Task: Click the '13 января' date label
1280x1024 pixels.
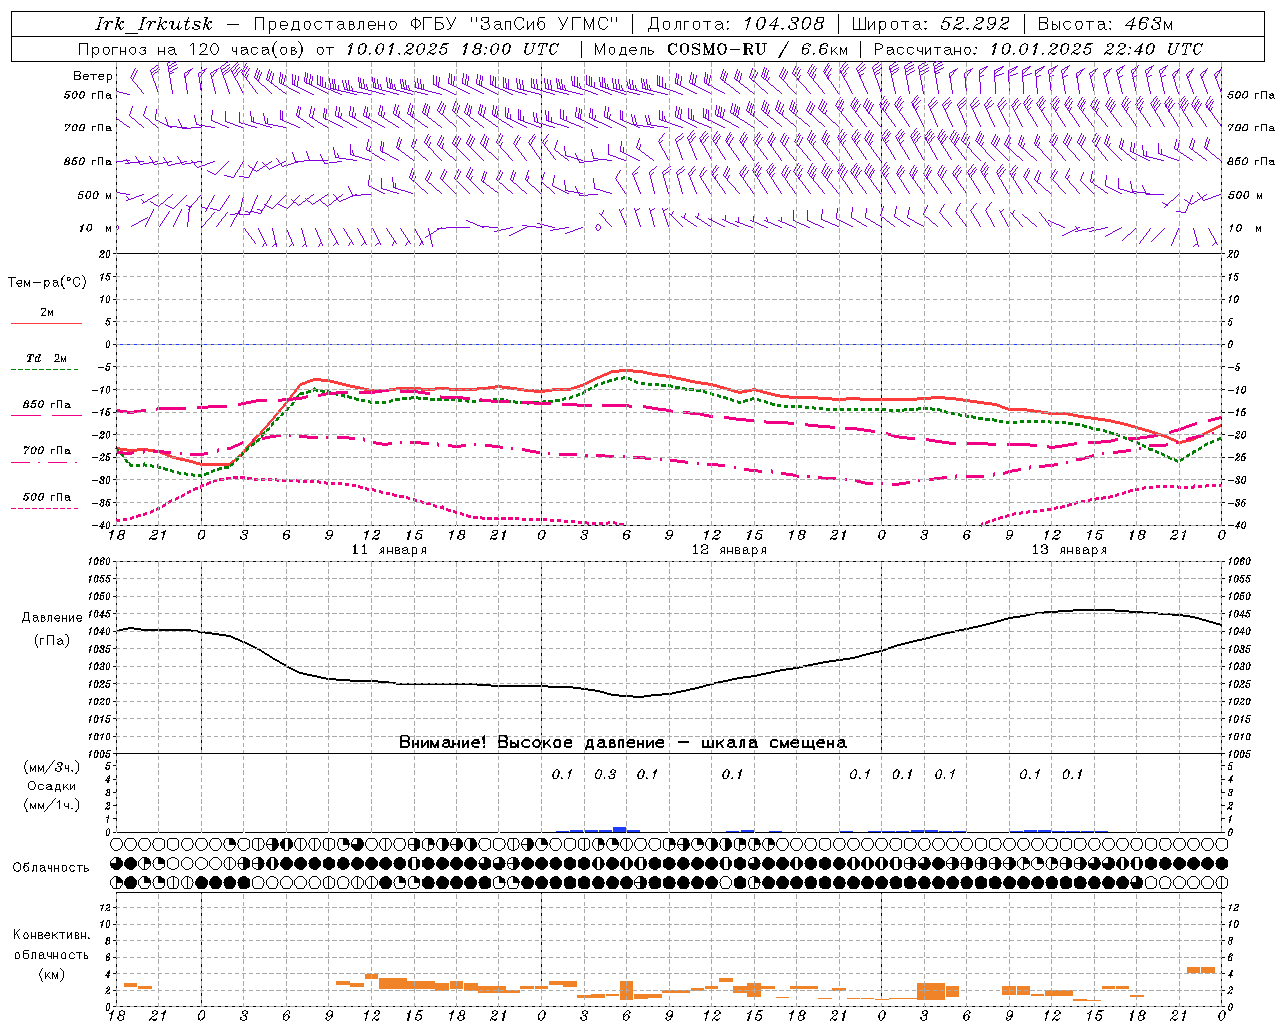Action: [1069, 550]
